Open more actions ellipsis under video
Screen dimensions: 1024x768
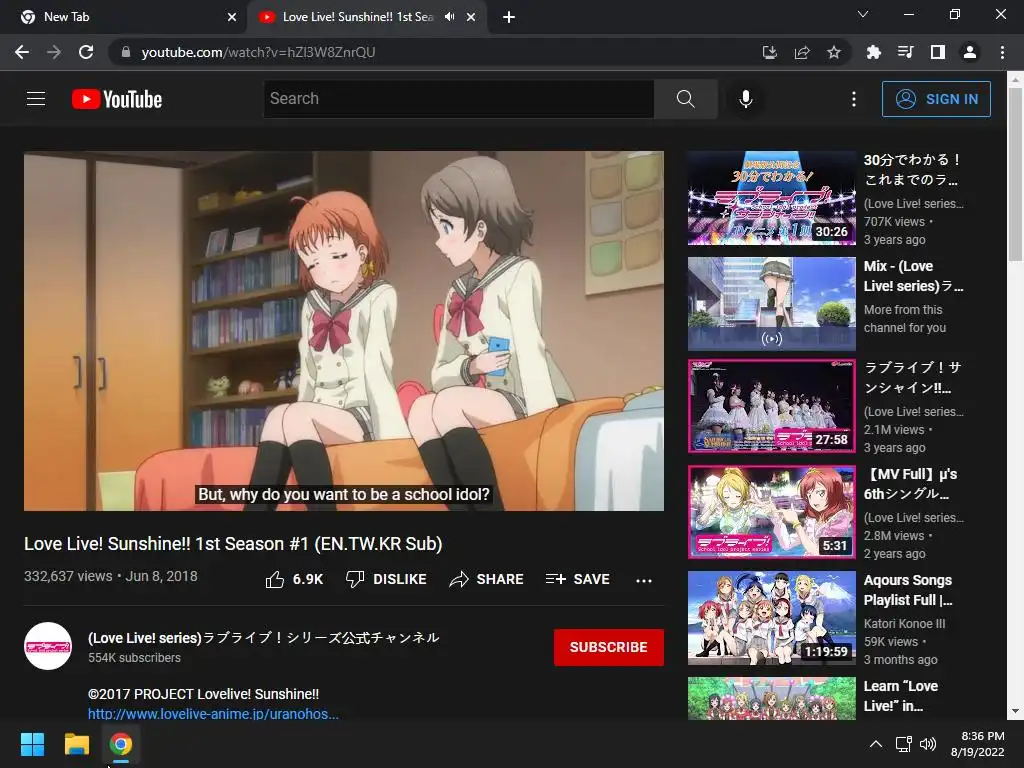pos(644,580)
